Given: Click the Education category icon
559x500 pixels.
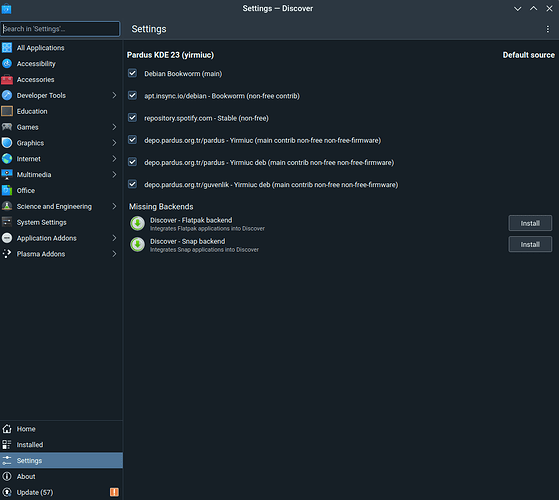Looking at the screenshot, I should pyautogui.click(x=7, y=111).
